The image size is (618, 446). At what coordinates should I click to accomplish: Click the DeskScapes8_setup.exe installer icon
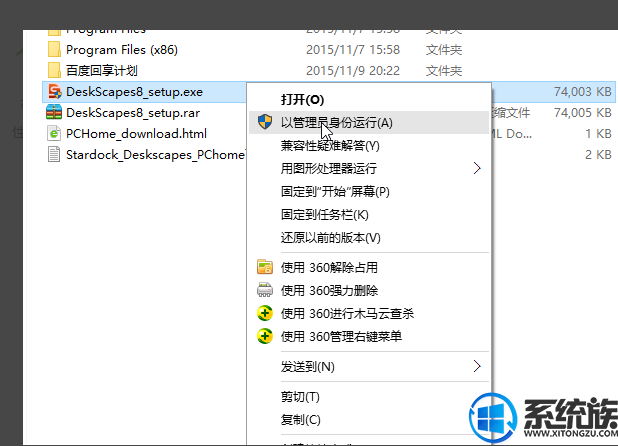coord(54,92)
